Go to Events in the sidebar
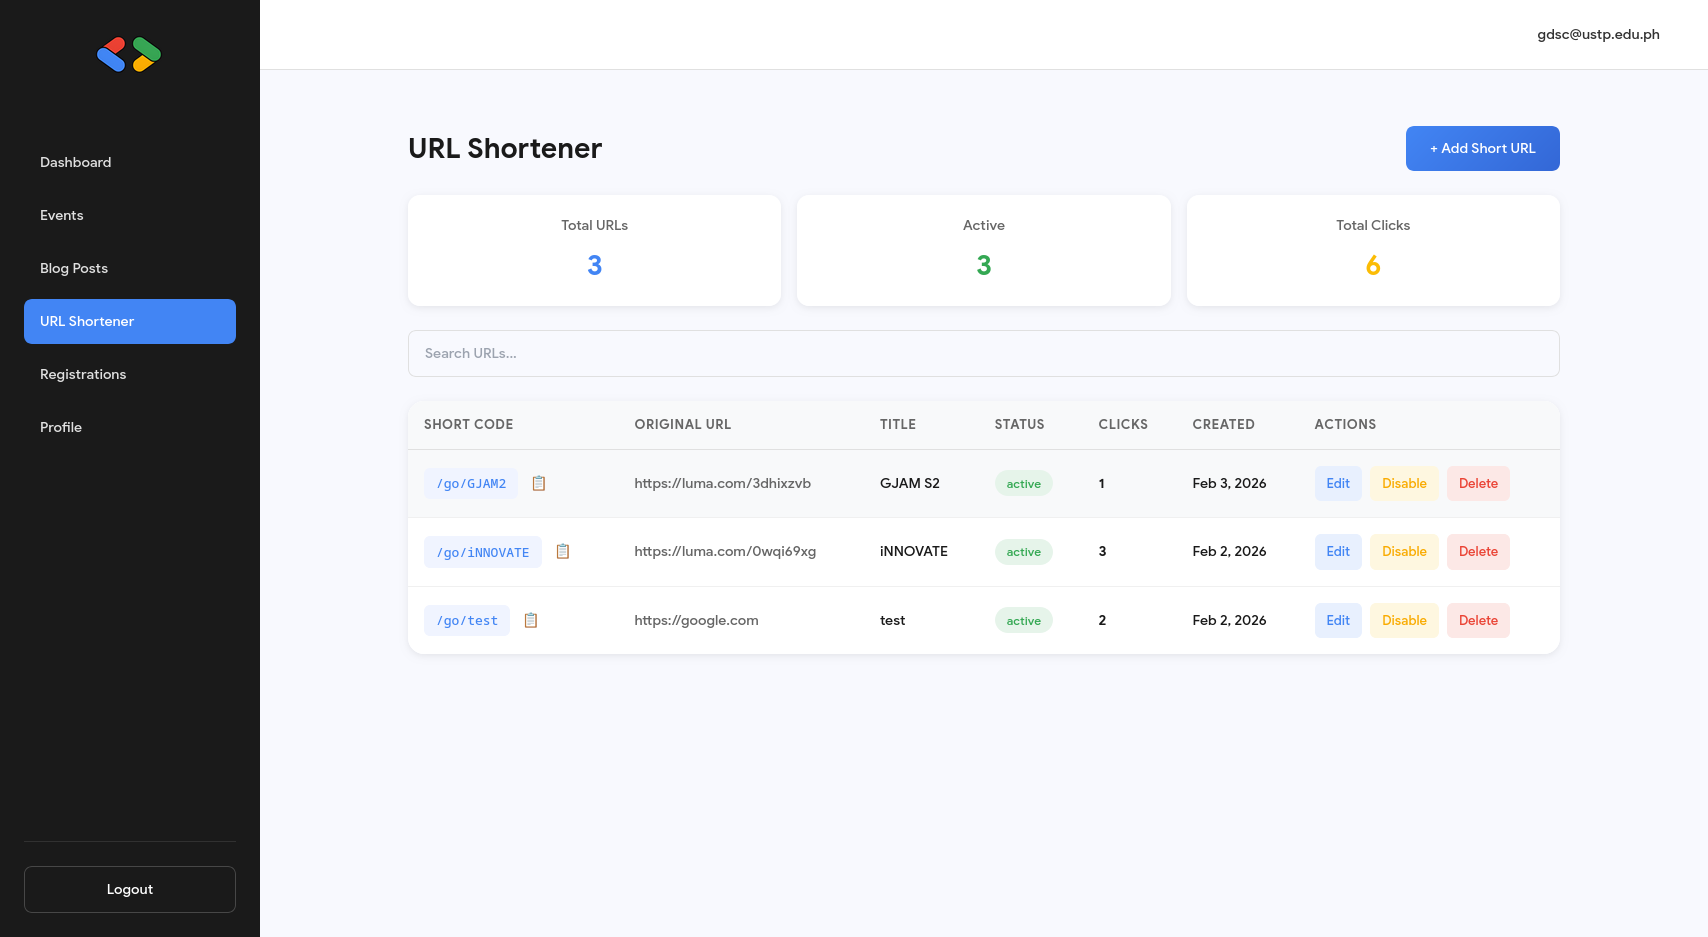 tap(130, 215)
